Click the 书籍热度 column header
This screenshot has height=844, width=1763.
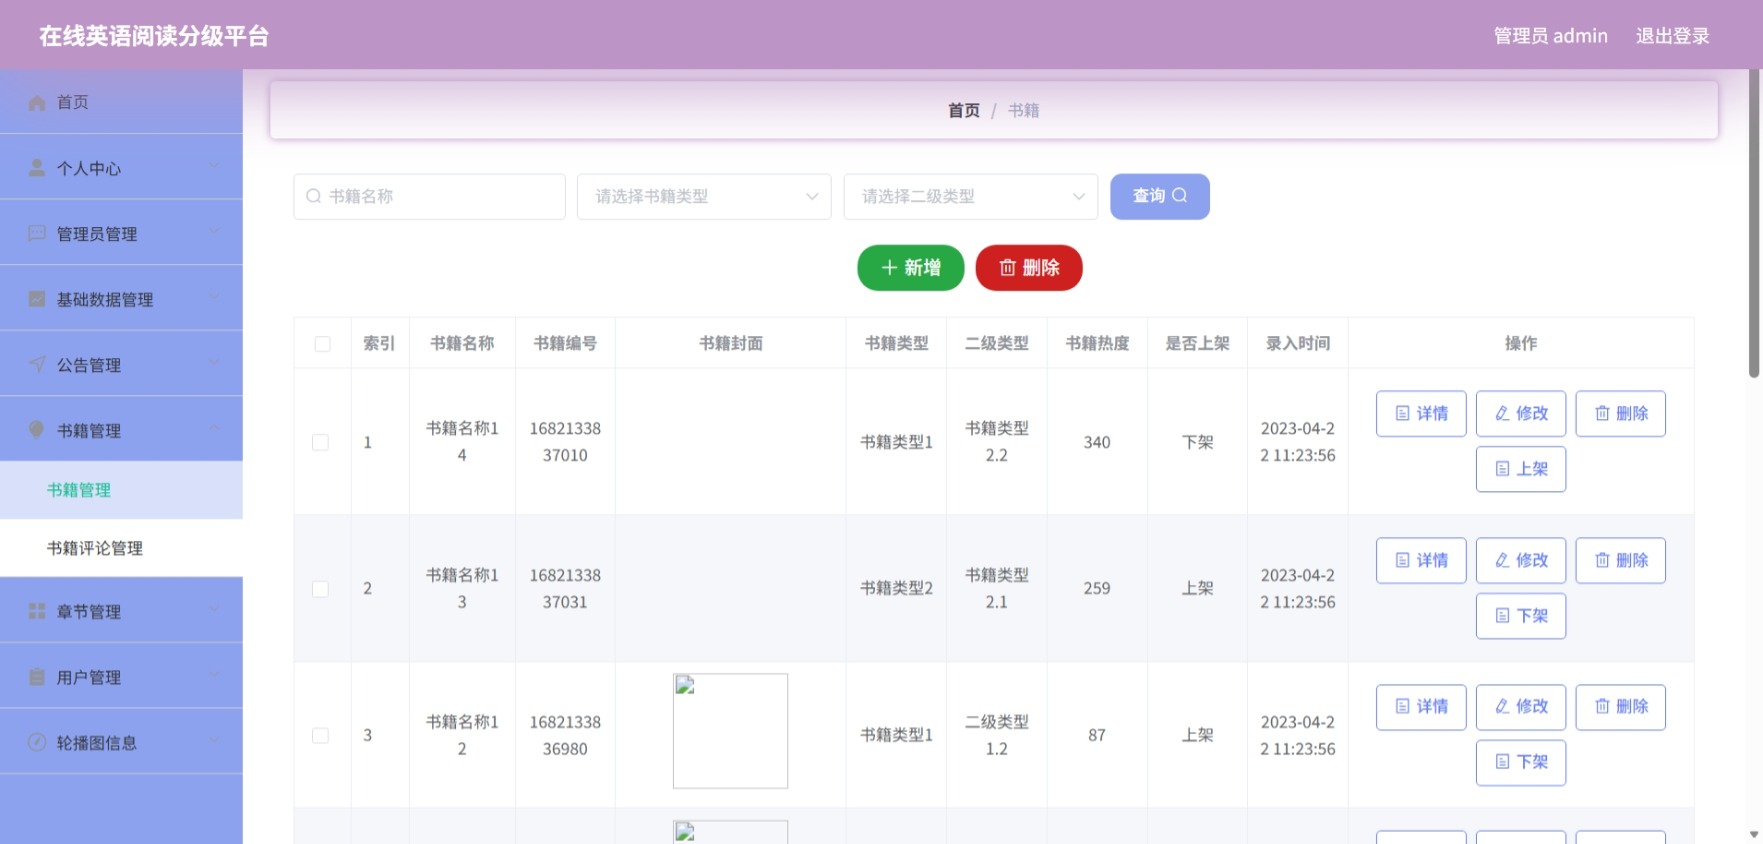1097,344
